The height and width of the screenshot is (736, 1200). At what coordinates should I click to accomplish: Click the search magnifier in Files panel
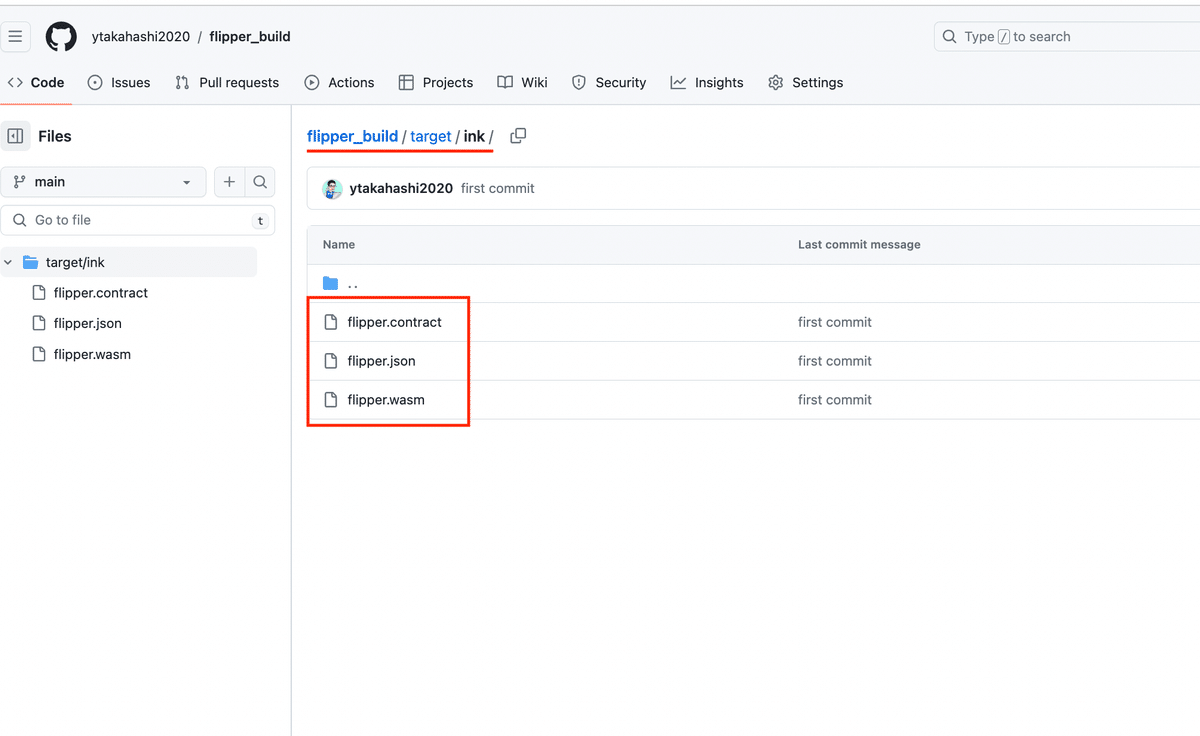(x=260, y=182)
